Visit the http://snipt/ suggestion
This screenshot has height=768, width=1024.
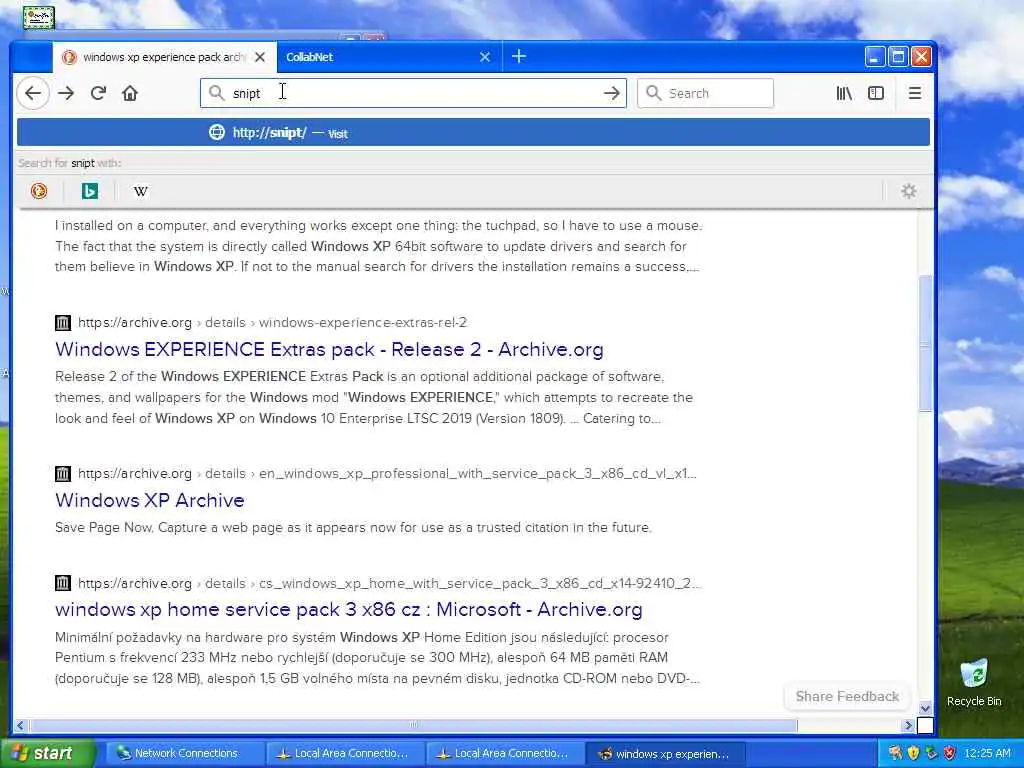point(473,133)
